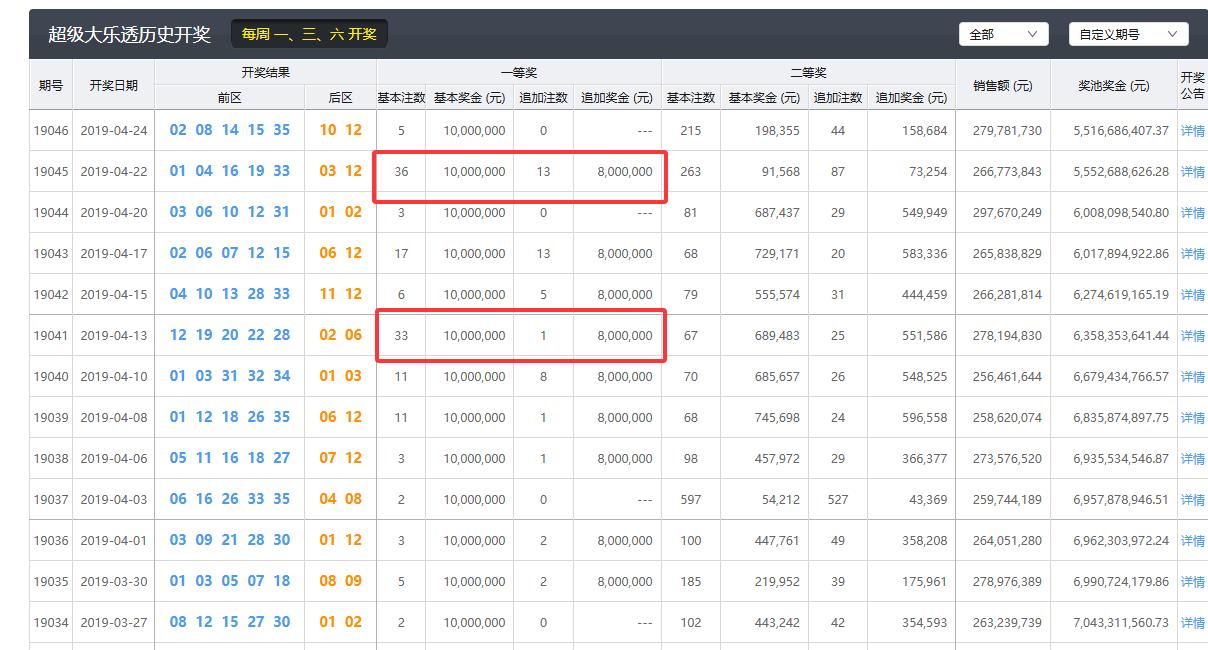Open 详情 link for draw 19037
1208x650 pixels.
[1192, 500]
